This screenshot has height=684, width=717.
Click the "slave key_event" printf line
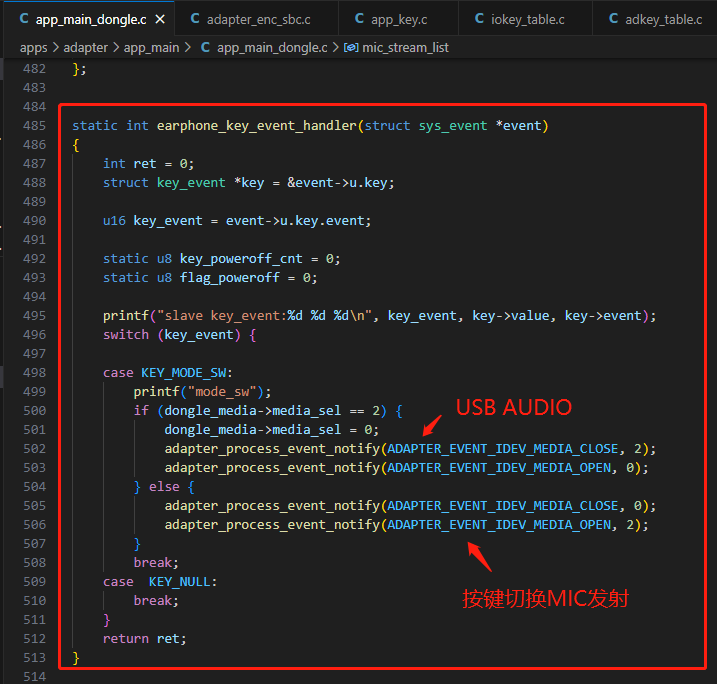380,316
